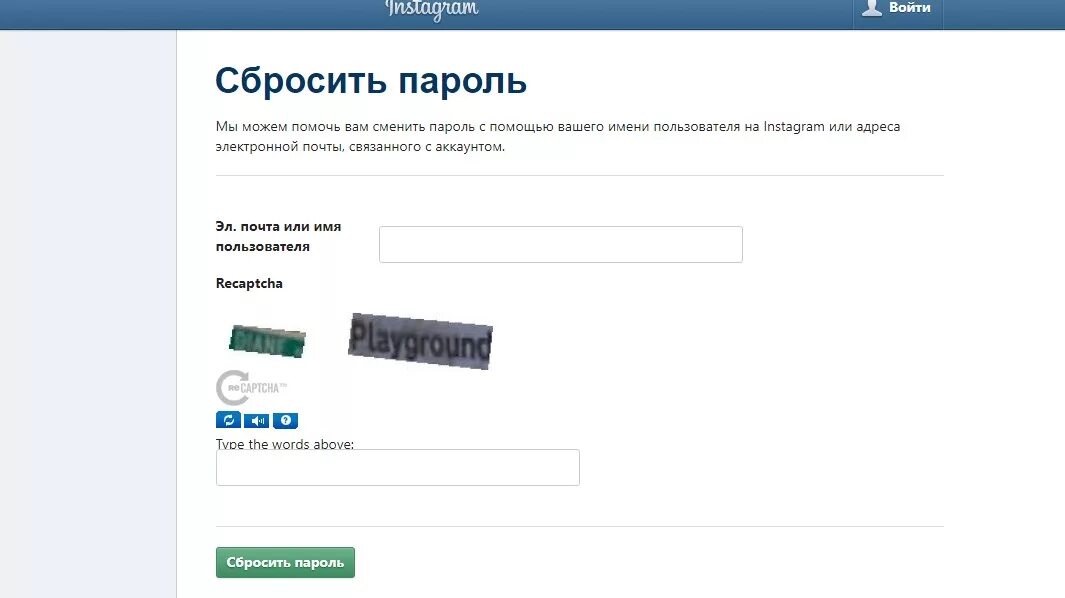Screen dimensions: 1065x598
Task: Click the user silhouette icon beside Войти
Action: (871, 7)
